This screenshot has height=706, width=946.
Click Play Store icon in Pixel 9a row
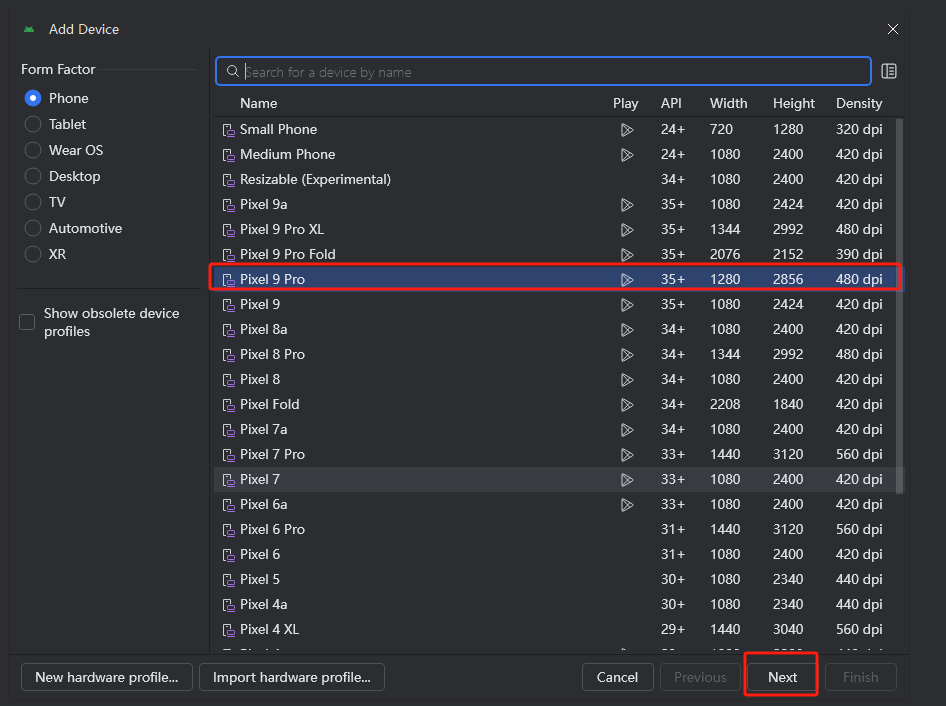pos(627,205)
